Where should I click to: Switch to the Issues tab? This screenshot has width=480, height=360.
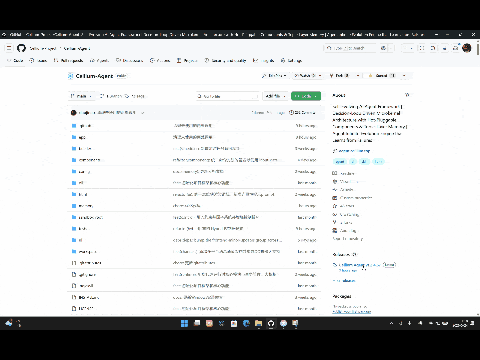(x=38, y=61)
